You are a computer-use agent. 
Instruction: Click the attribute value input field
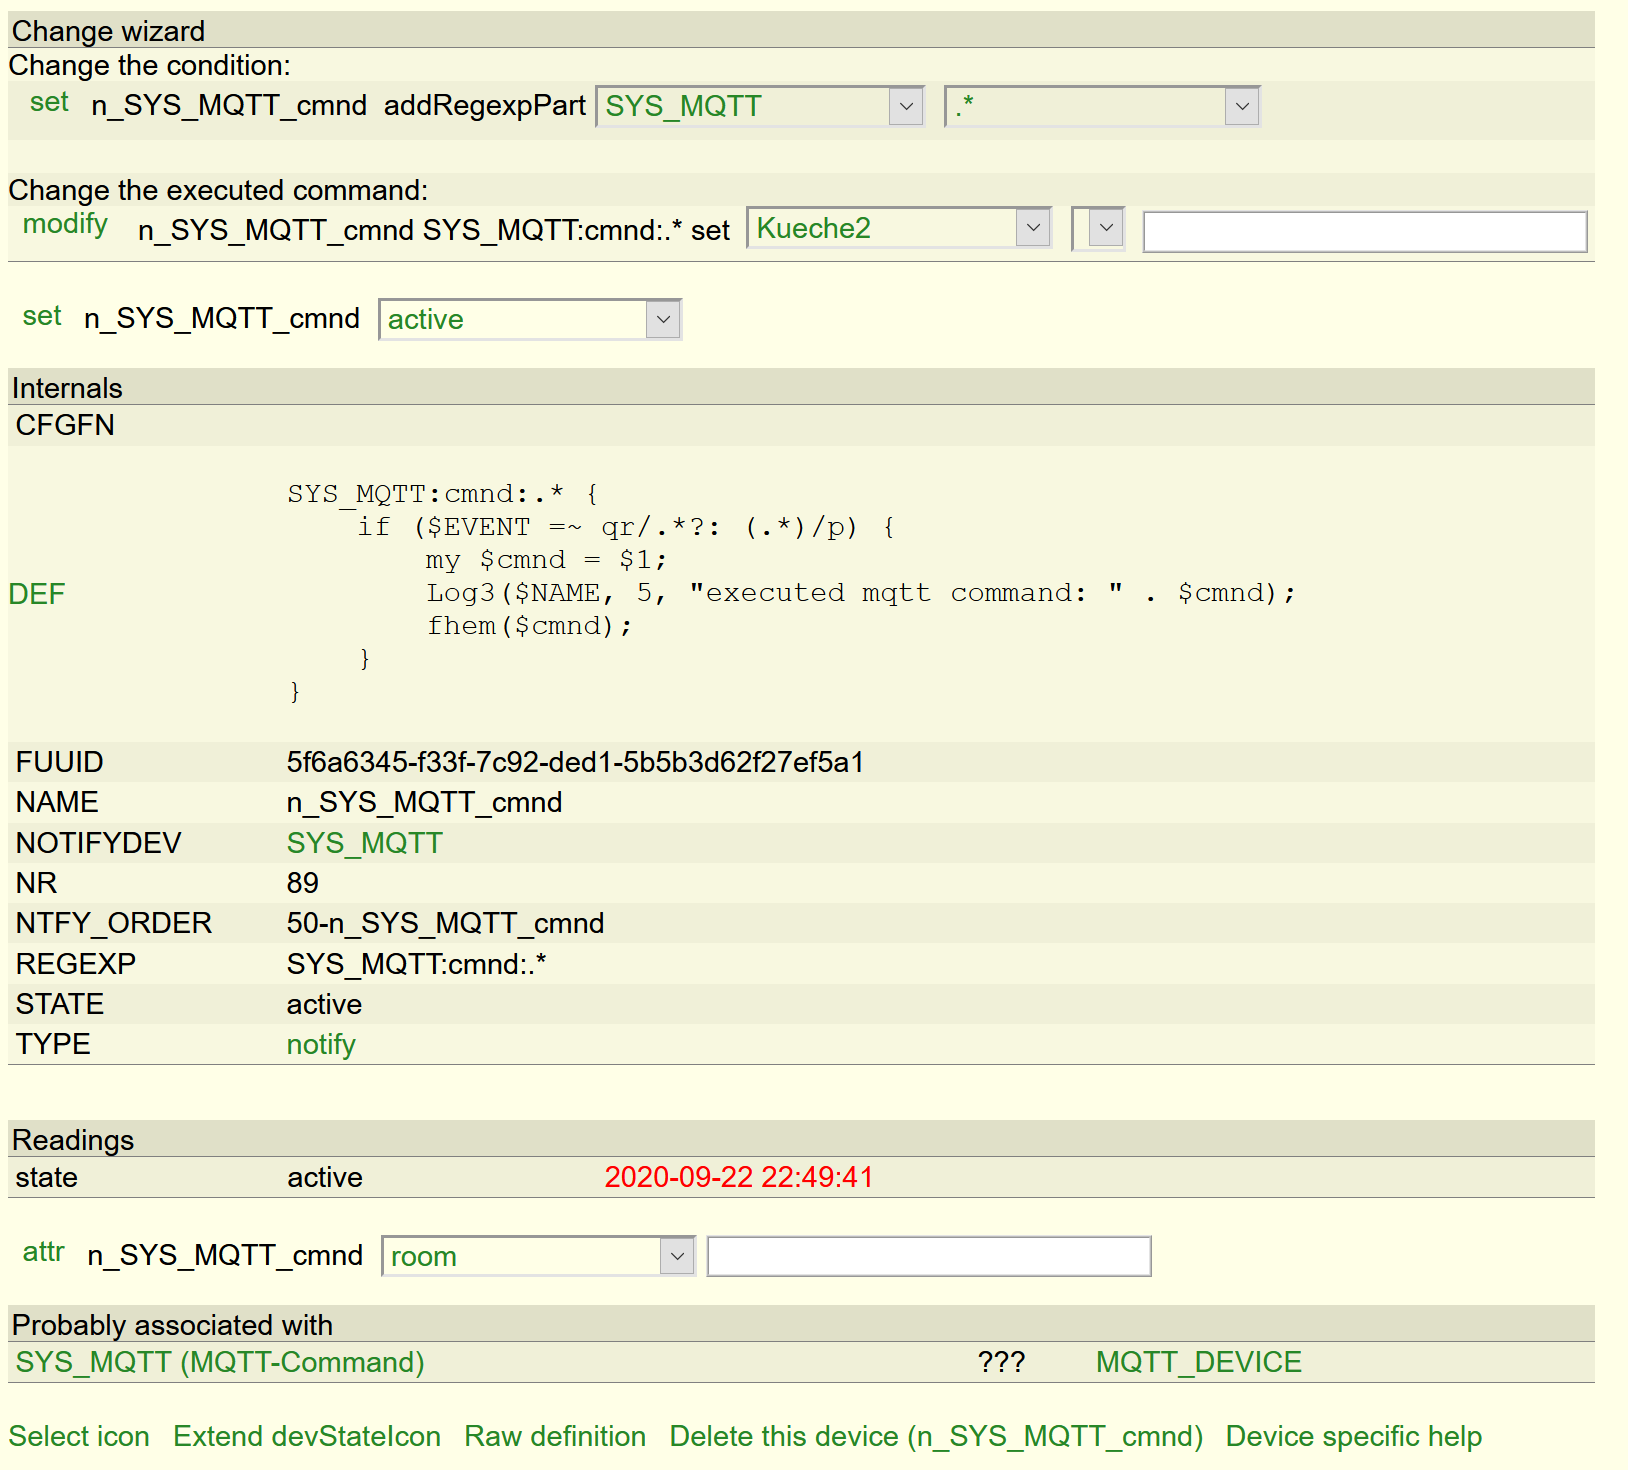coord(928,1257)
